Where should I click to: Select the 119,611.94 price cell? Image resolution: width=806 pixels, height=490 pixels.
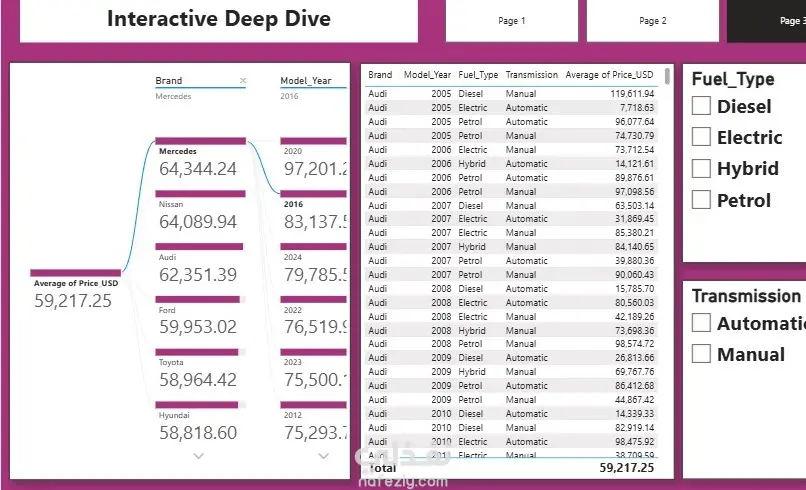click(632, 94)
